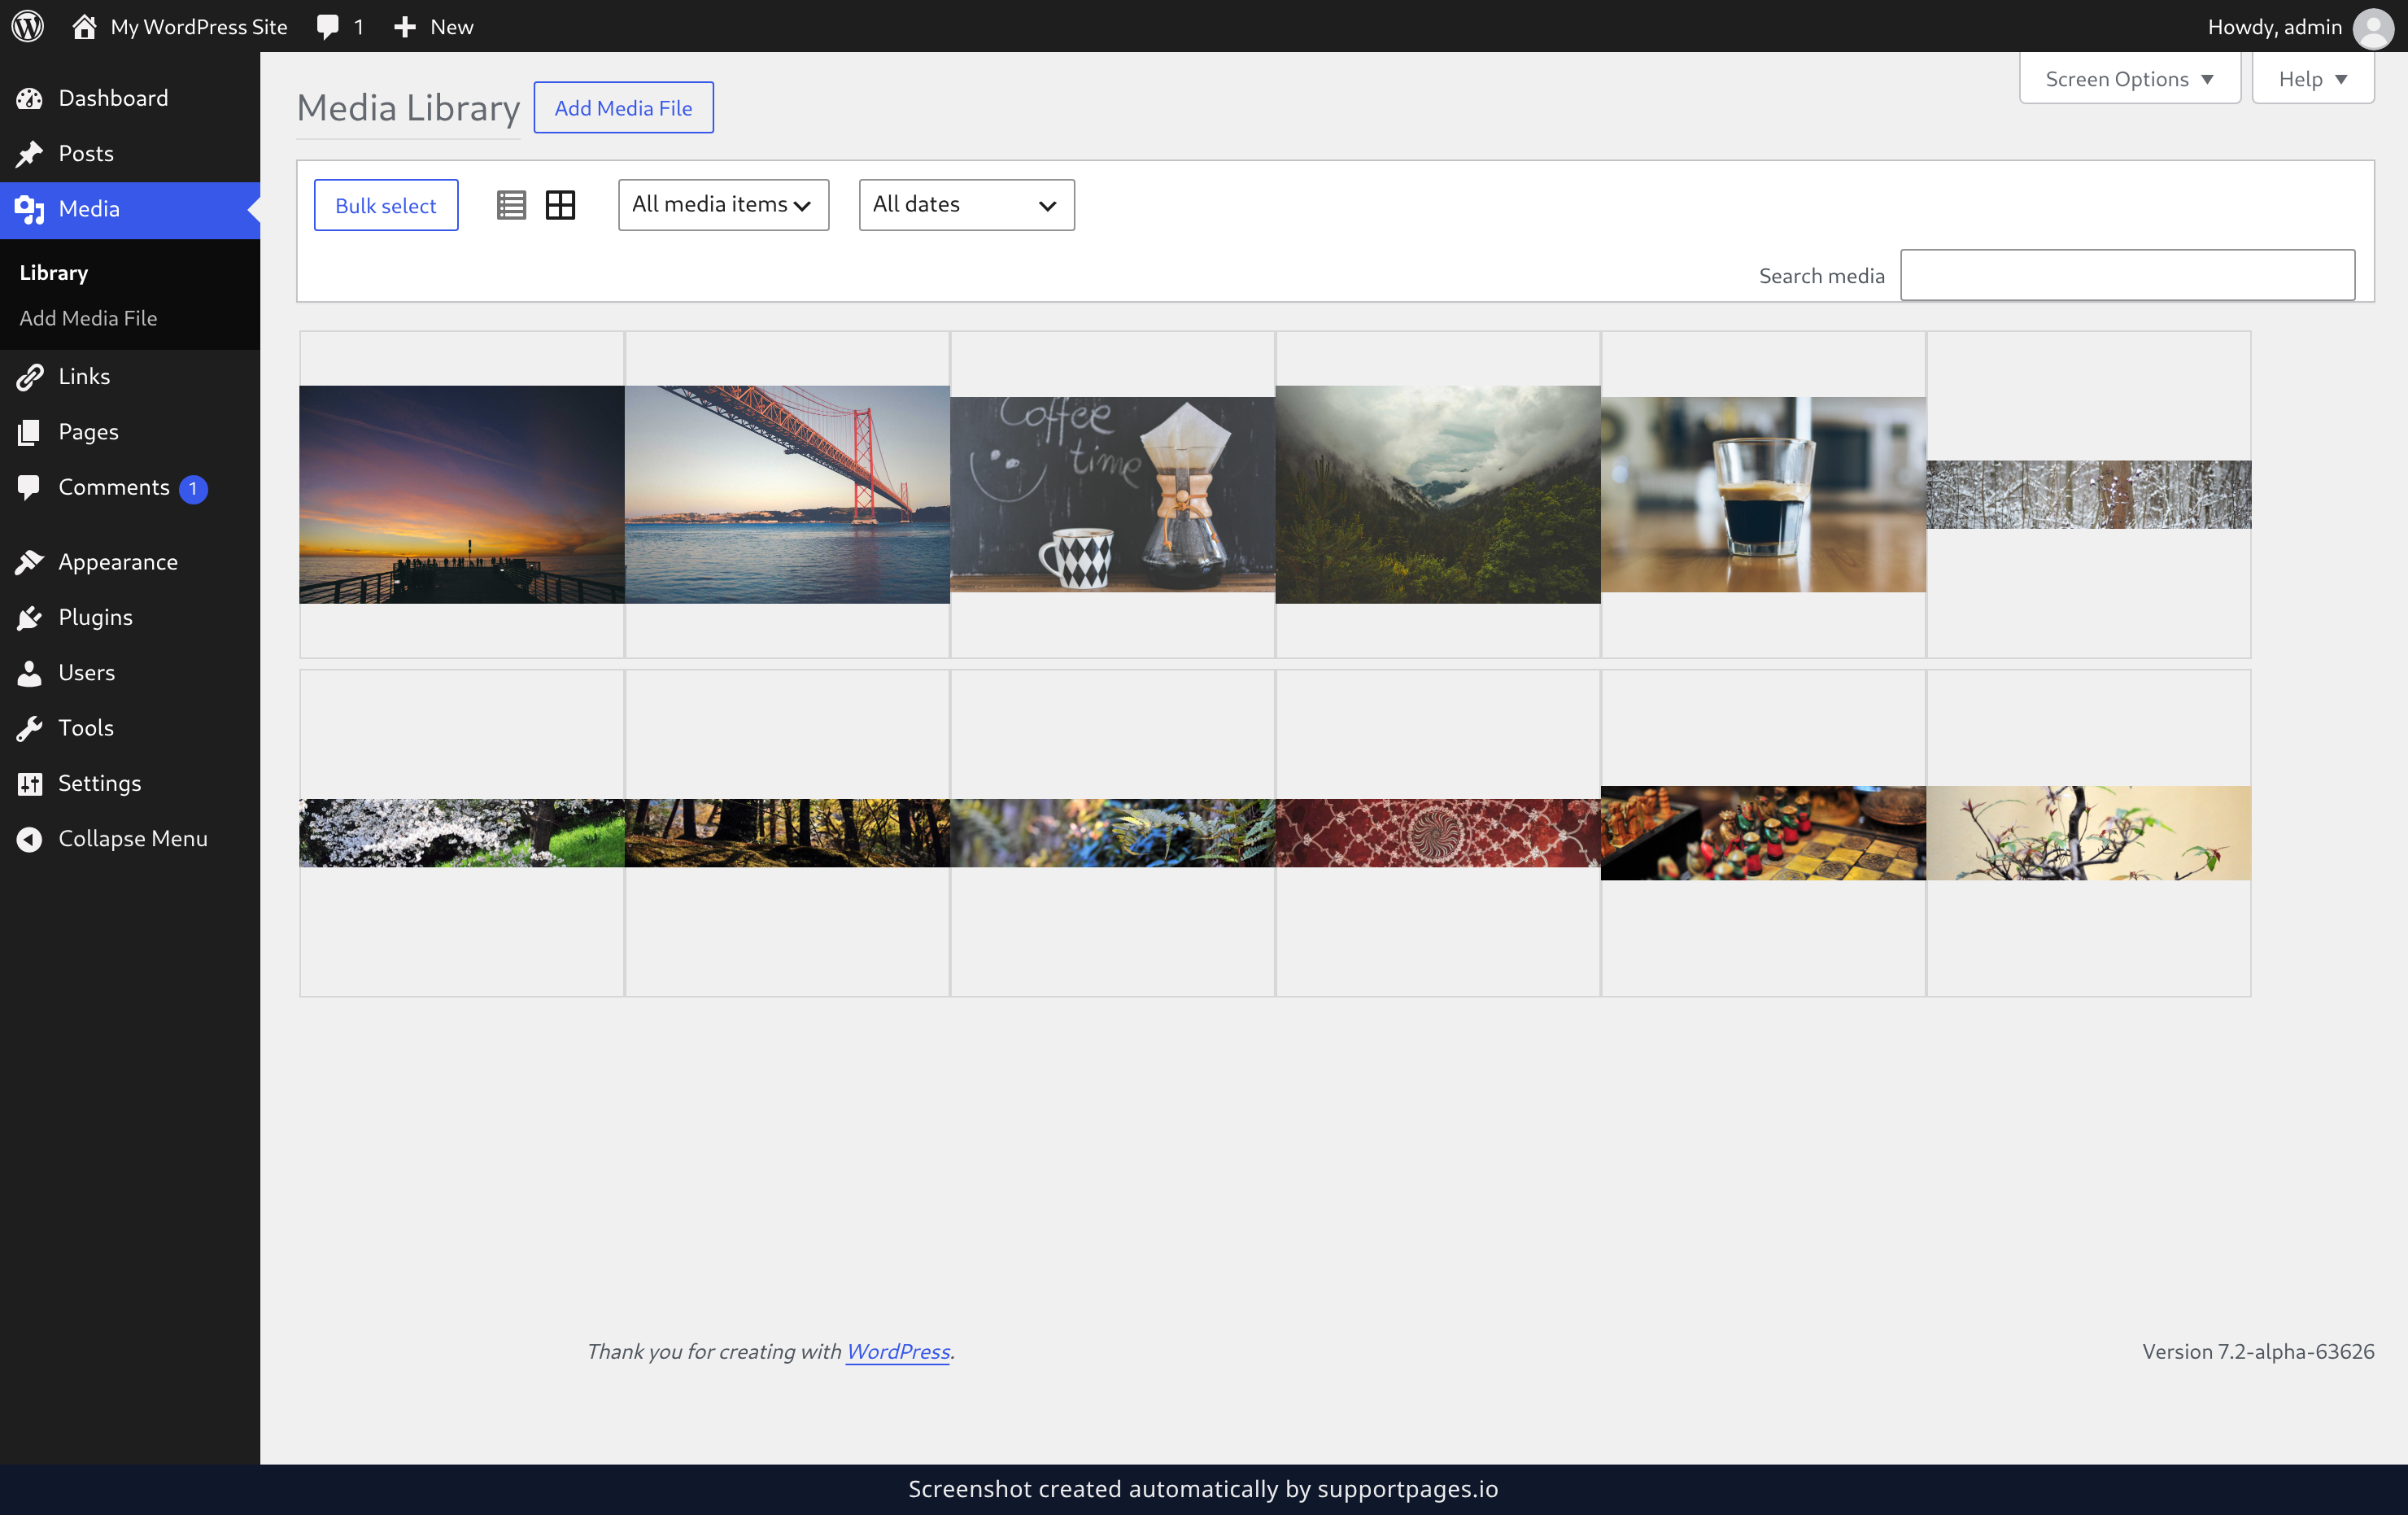Image resolution: width=2408 pixels, height=1515 pixels.
Task: Click the Bulk select button
Action: coord(386,205)
